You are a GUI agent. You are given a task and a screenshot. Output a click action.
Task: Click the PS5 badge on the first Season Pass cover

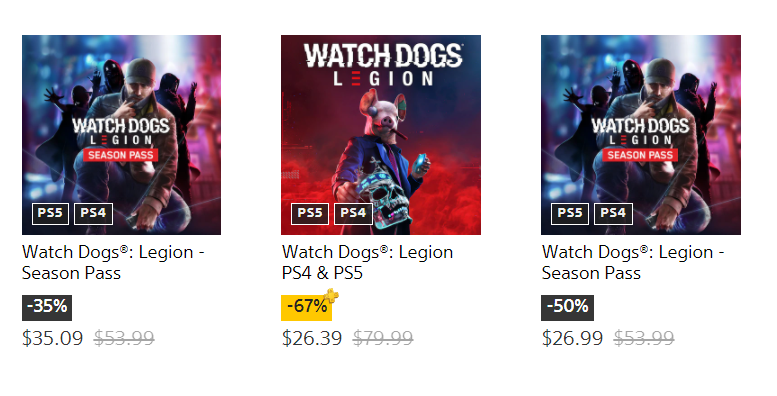click(50, 214)
